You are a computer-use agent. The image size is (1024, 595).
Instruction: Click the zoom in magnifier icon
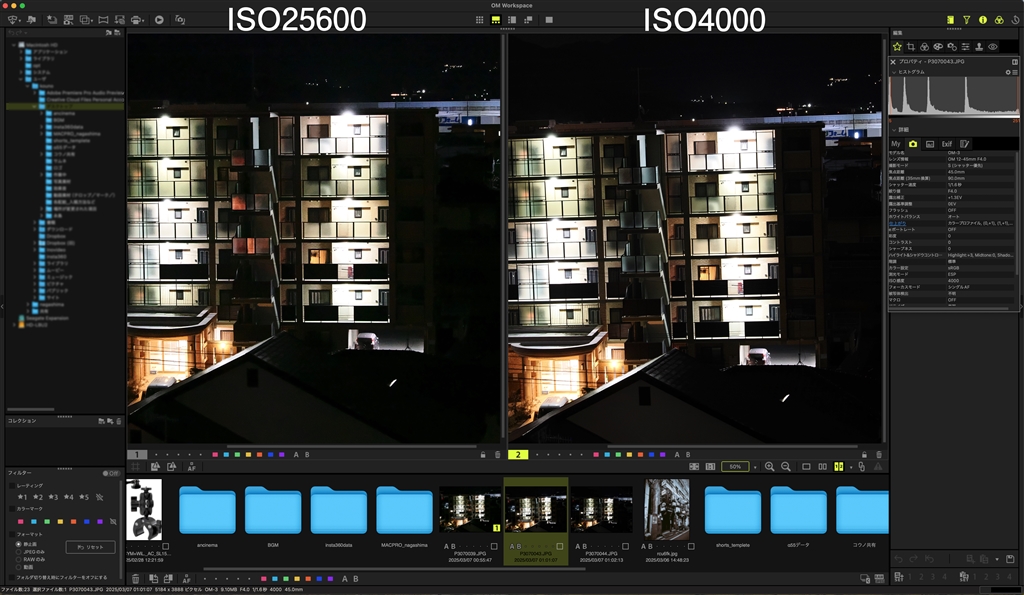[769, 467]
